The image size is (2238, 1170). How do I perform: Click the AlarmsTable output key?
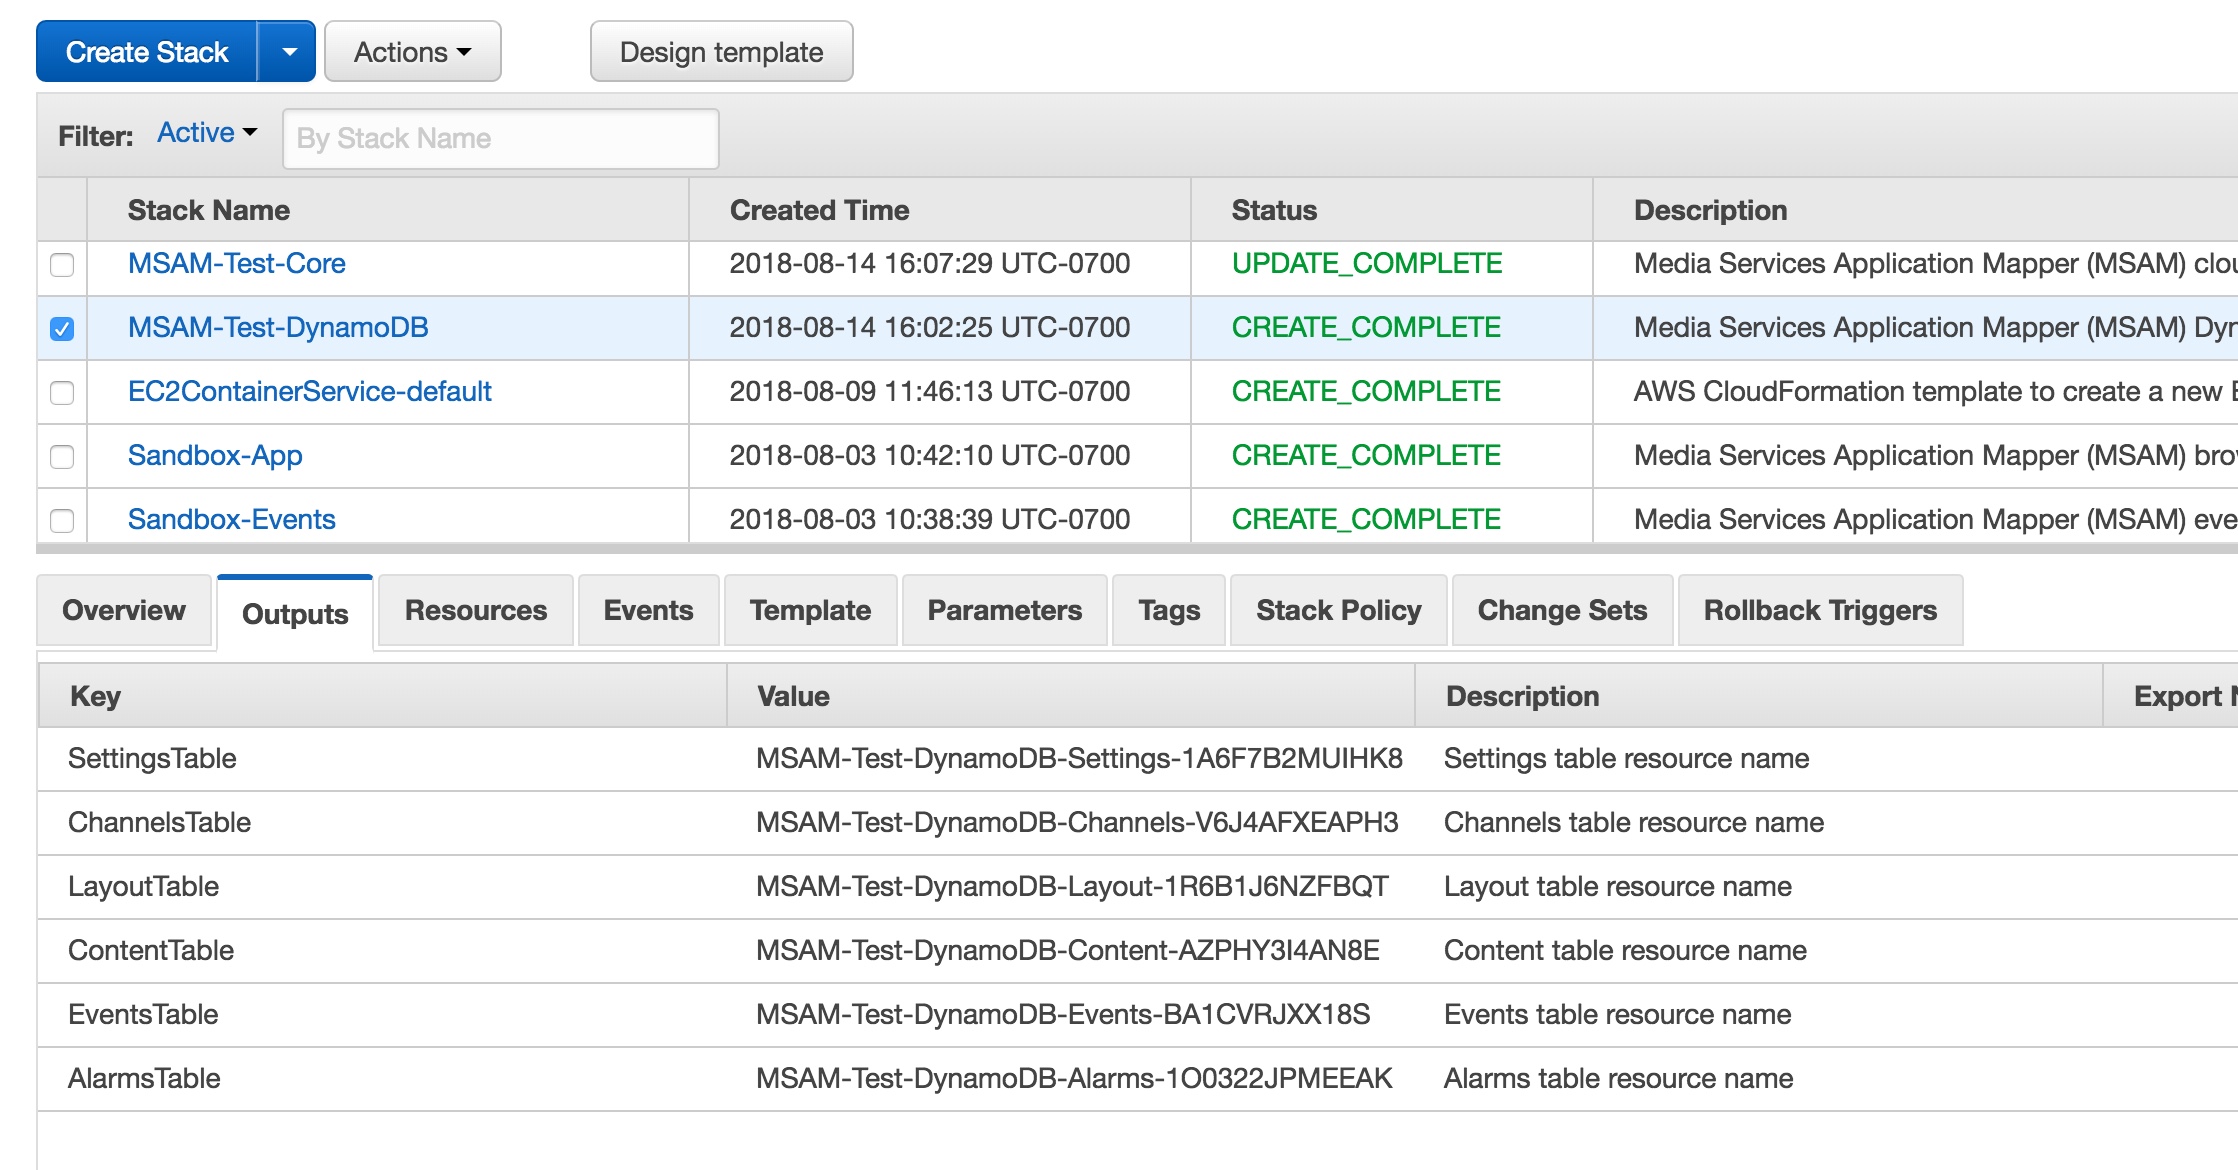pyautogui.click(x=144, y=1078)
